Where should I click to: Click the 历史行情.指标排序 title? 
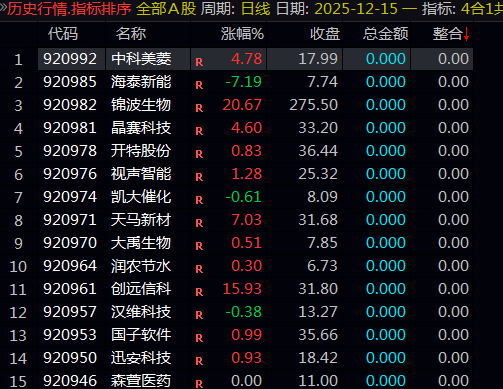tap(69, 9)
